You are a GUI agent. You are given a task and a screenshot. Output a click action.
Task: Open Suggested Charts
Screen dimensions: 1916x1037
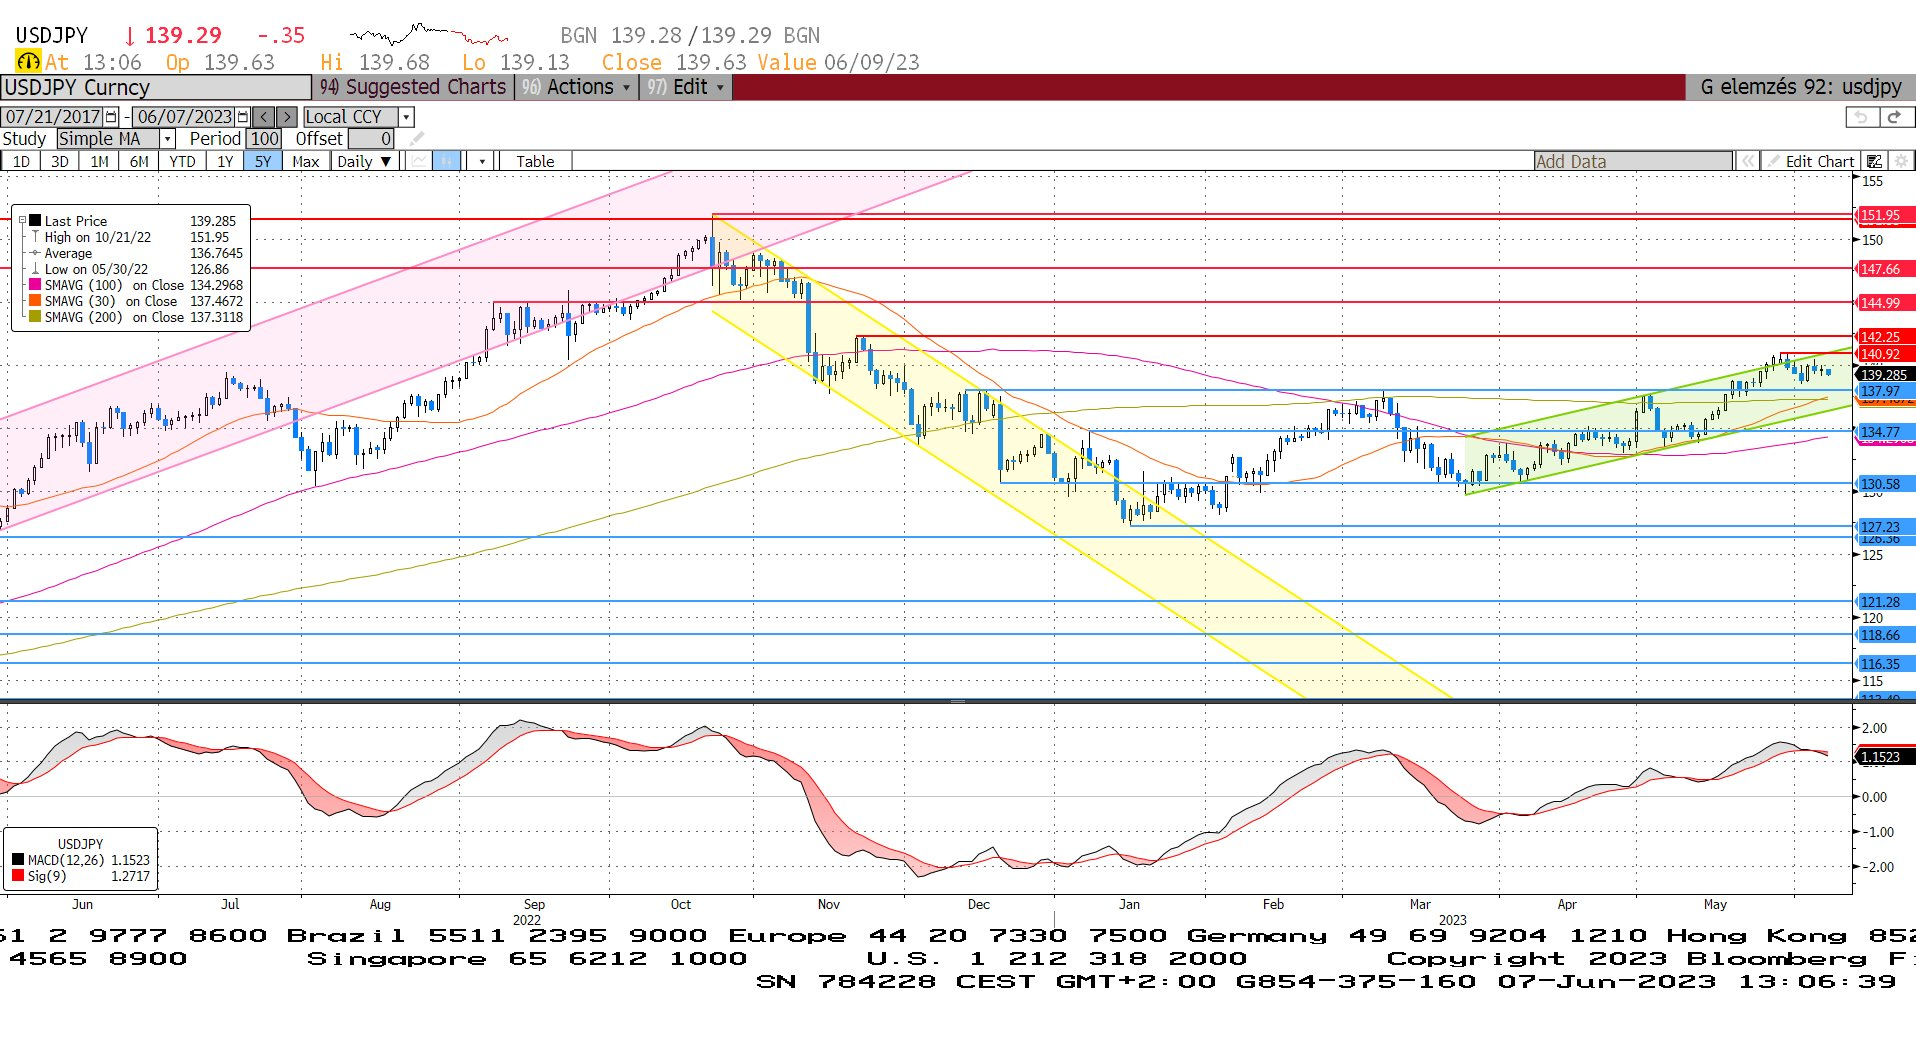pos(414,87)
